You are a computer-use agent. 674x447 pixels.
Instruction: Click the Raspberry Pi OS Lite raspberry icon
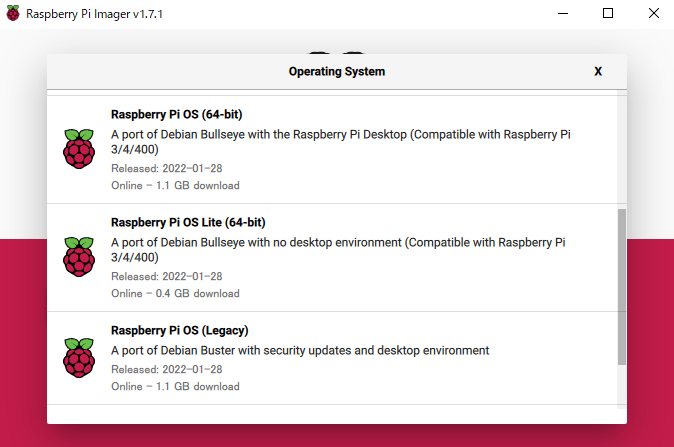(x=79, y=257)
